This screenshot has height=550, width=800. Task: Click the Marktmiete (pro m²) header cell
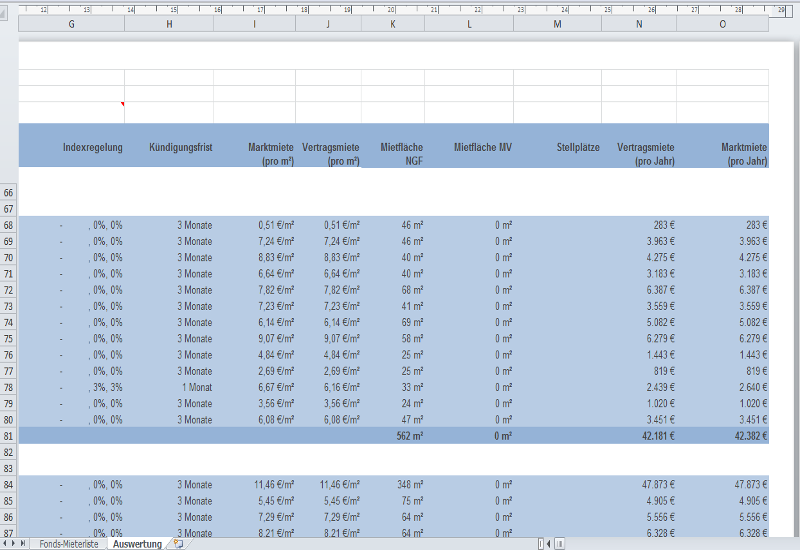click(x=255, y=145)
